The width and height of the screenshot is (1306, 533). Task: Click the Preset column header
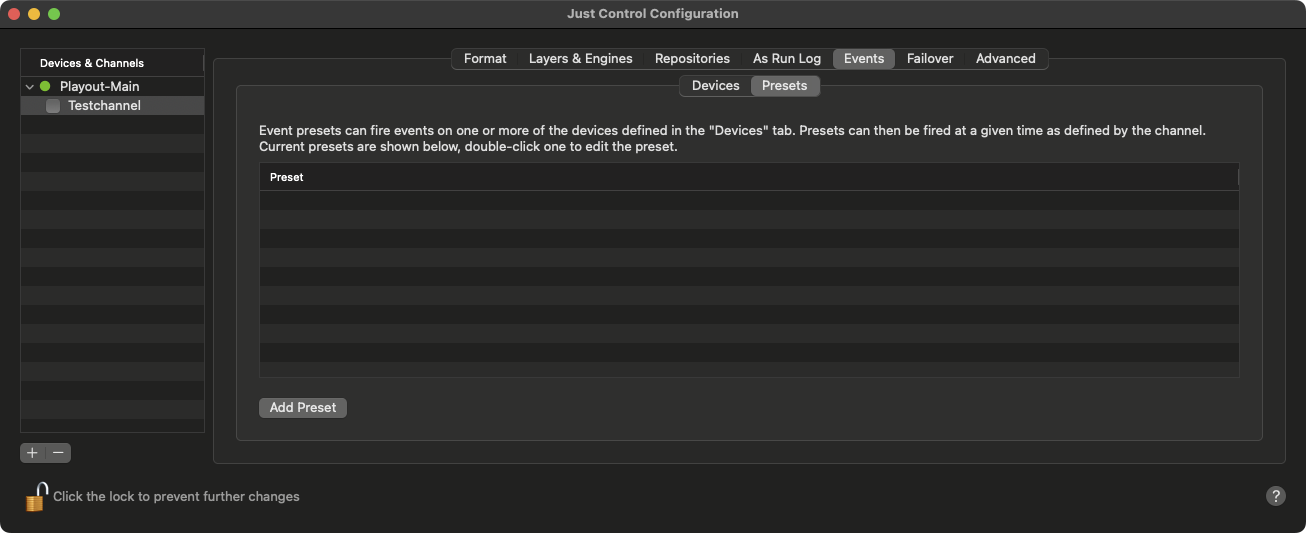749,177
